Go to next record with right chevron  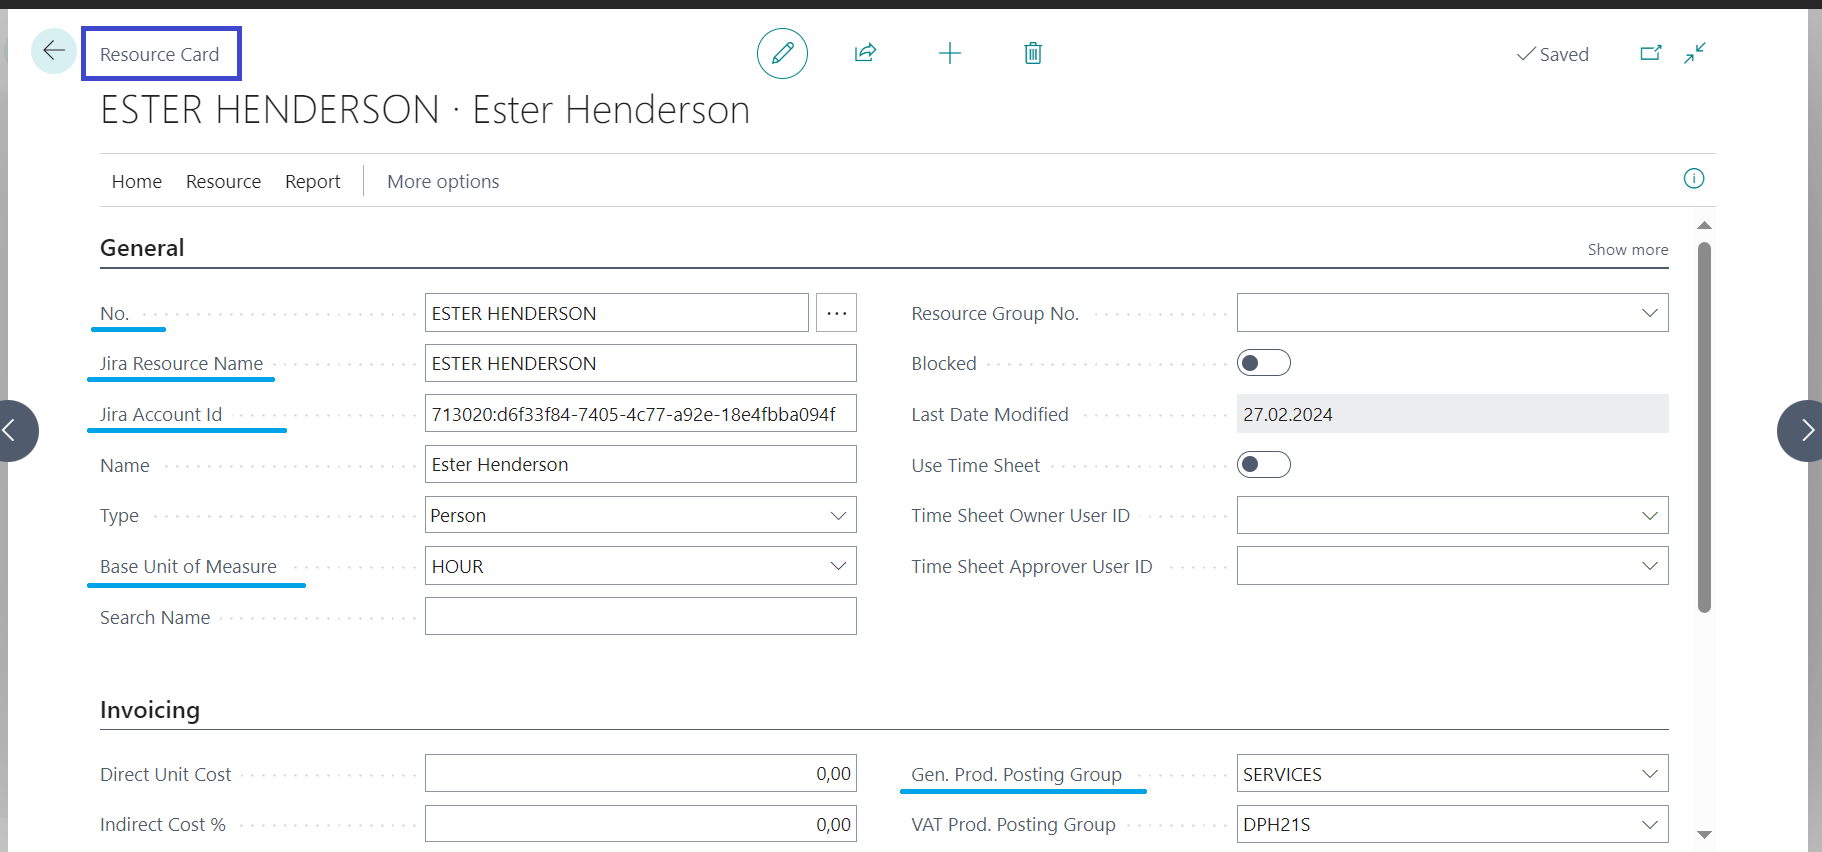(x=1805, y=430)
